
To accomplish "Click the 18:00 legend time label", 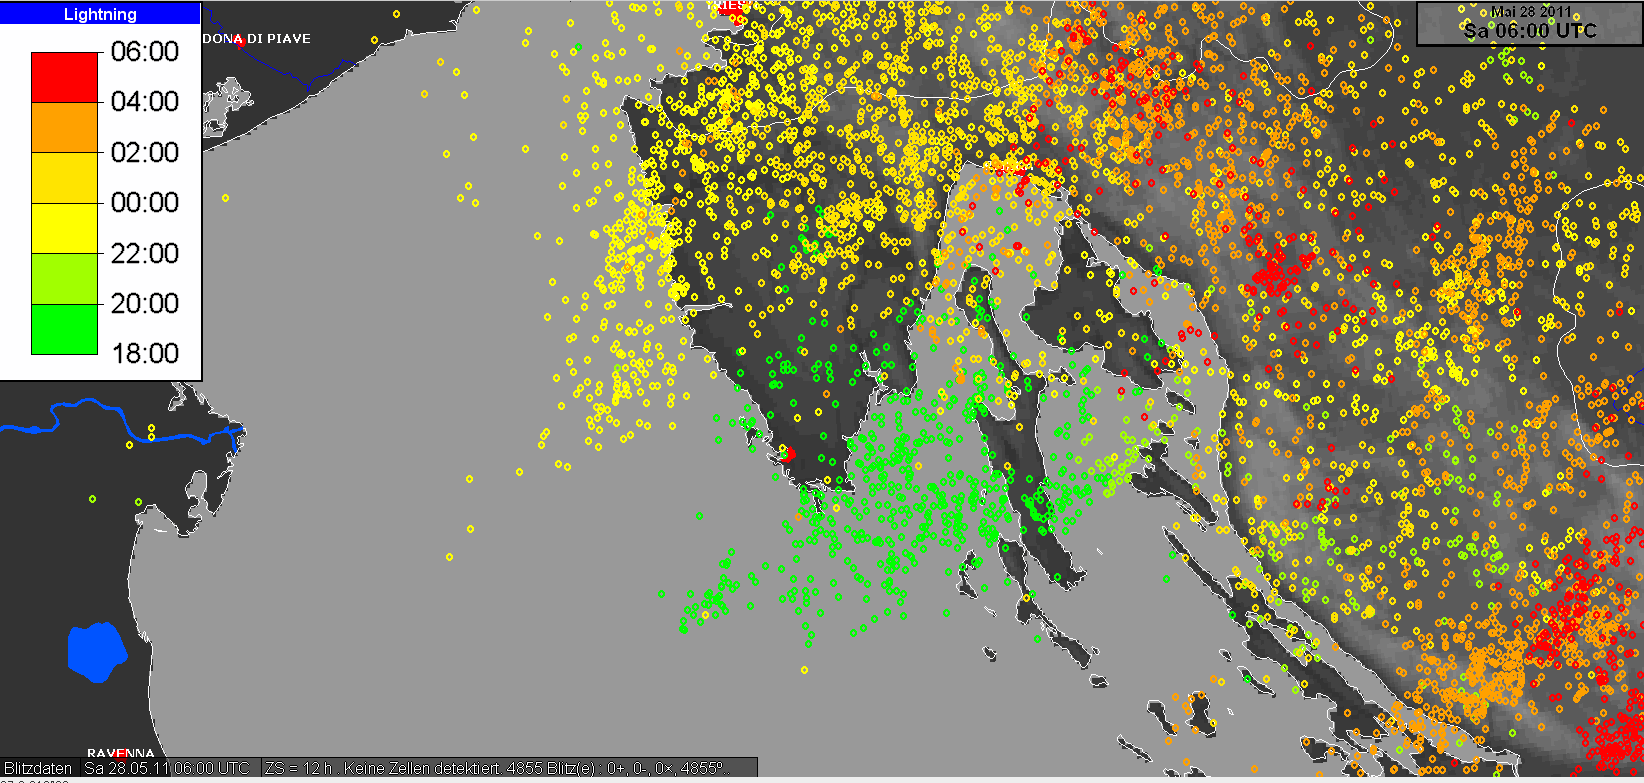I will (145, 353).
